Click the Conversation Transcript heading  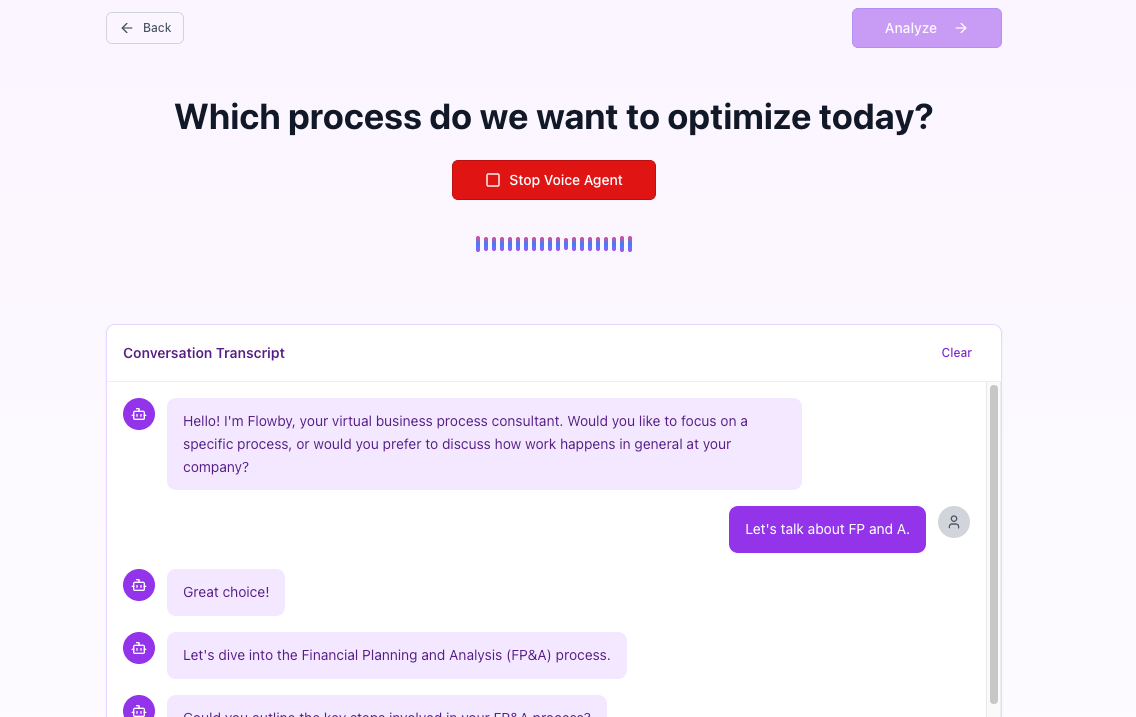(203, 353)
